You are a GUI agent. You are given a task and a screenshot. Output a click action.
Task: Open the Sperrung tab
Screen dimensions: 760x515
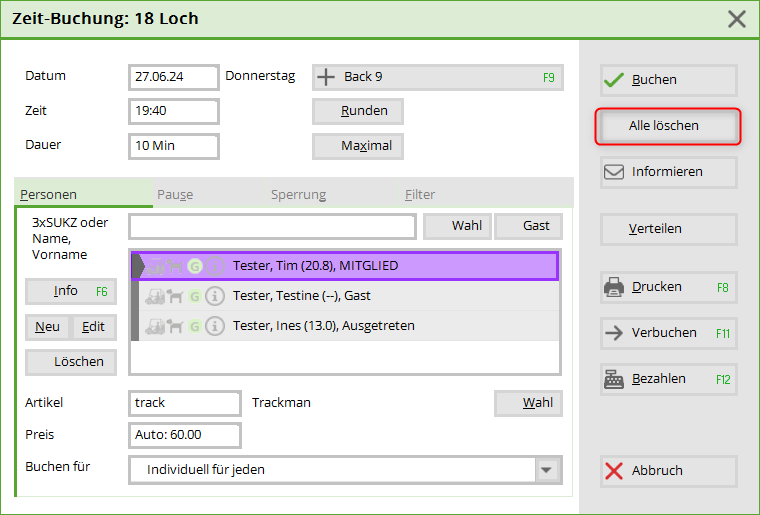[x=298, y=195]
